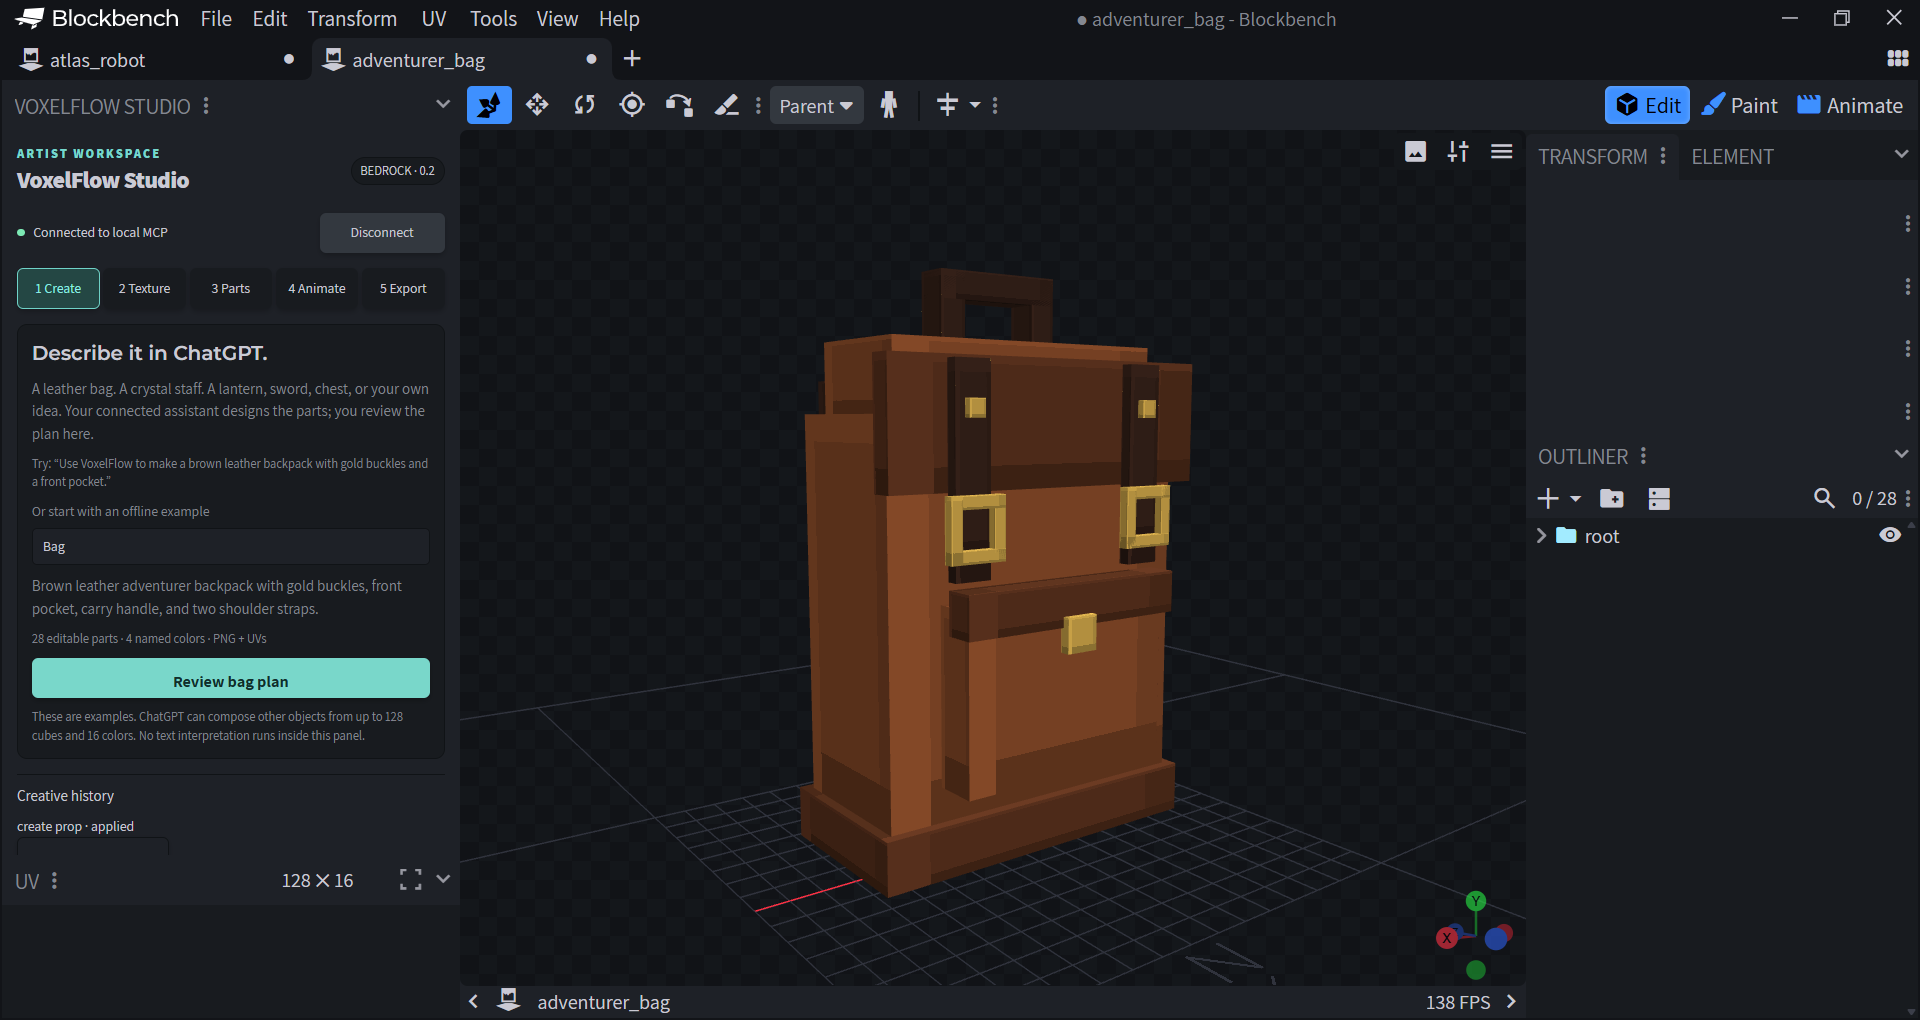Image resolution: width=1920 pixels, height=1020 pixels.
Task: Select the Rotate tool
Action: coord(585,105)
